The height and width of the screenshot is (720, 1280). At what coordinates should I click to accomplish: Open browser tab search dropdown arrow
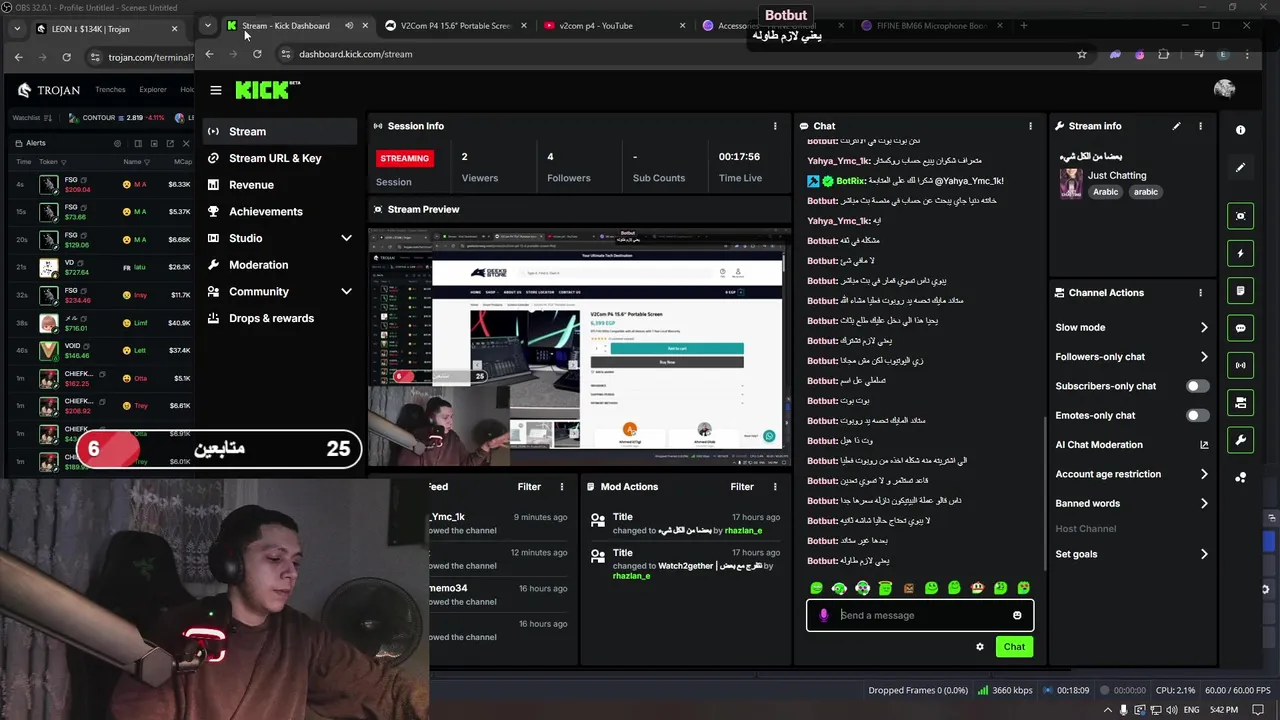pos(207,25)
